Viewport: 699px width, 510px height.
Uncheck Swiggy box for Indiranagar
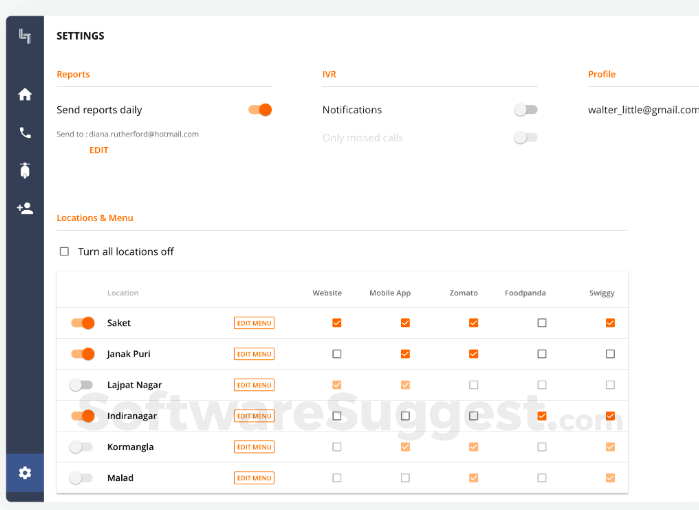(x=610, y=416)
